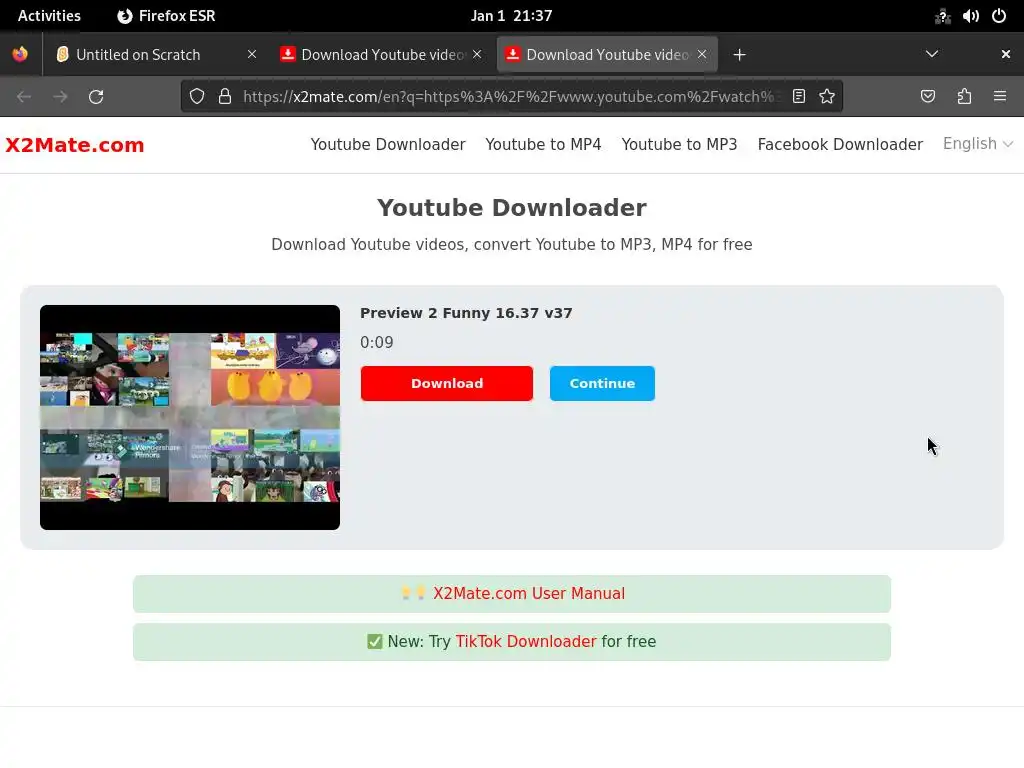
Task: Click the Youtube Downloader page heading
Action: [x=511, y=208]
